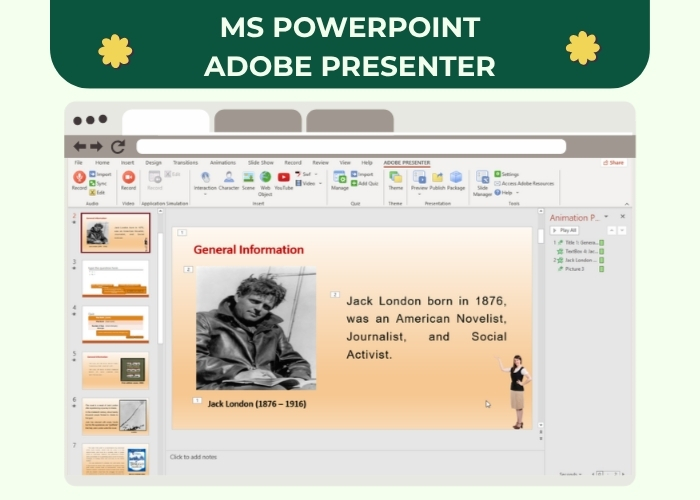Image resolution: width=700 pixels, height=500 pixels.
Task: Open the File menu tab
Action: coord(79,162)
